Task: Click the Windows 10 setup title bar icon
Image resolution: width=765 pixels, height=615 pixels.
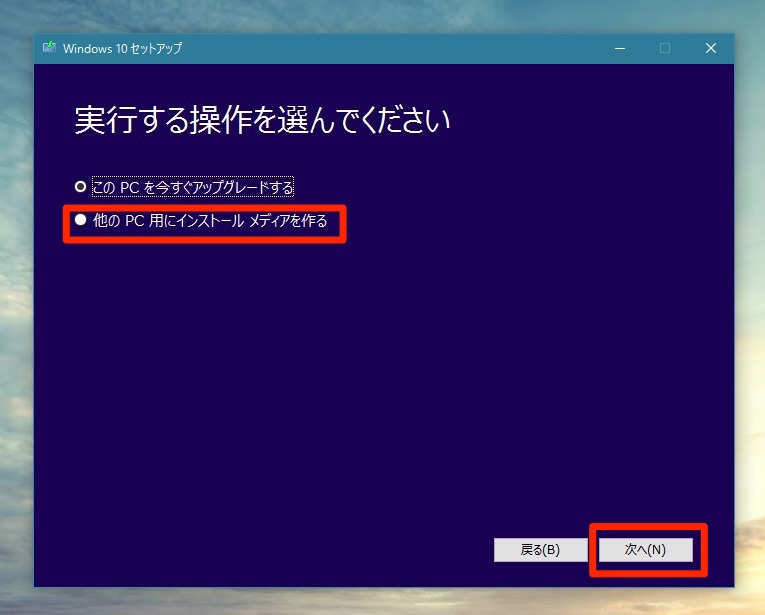Action: (49, 47)
